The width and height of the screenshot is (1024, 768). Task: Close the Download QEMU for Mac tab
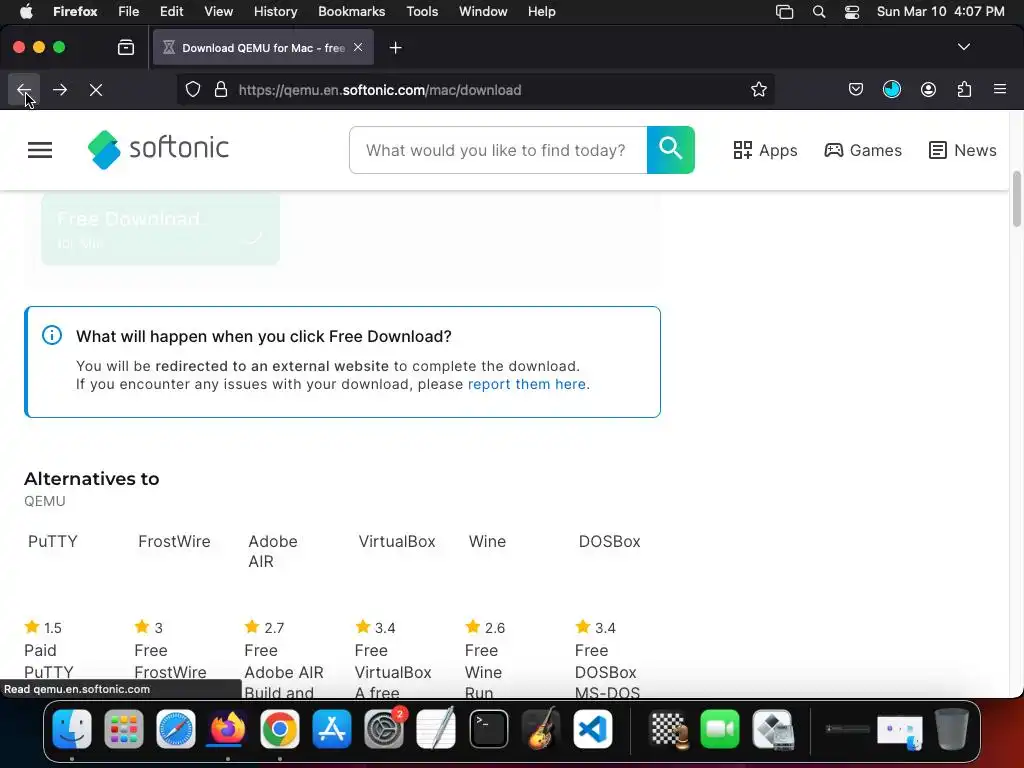click(x=358, y=47)
